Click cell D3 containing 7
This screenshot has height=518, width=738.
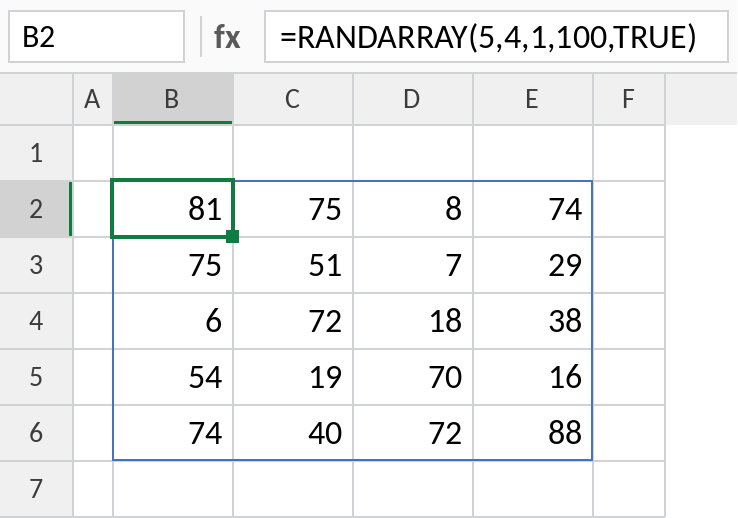[413, 265]
